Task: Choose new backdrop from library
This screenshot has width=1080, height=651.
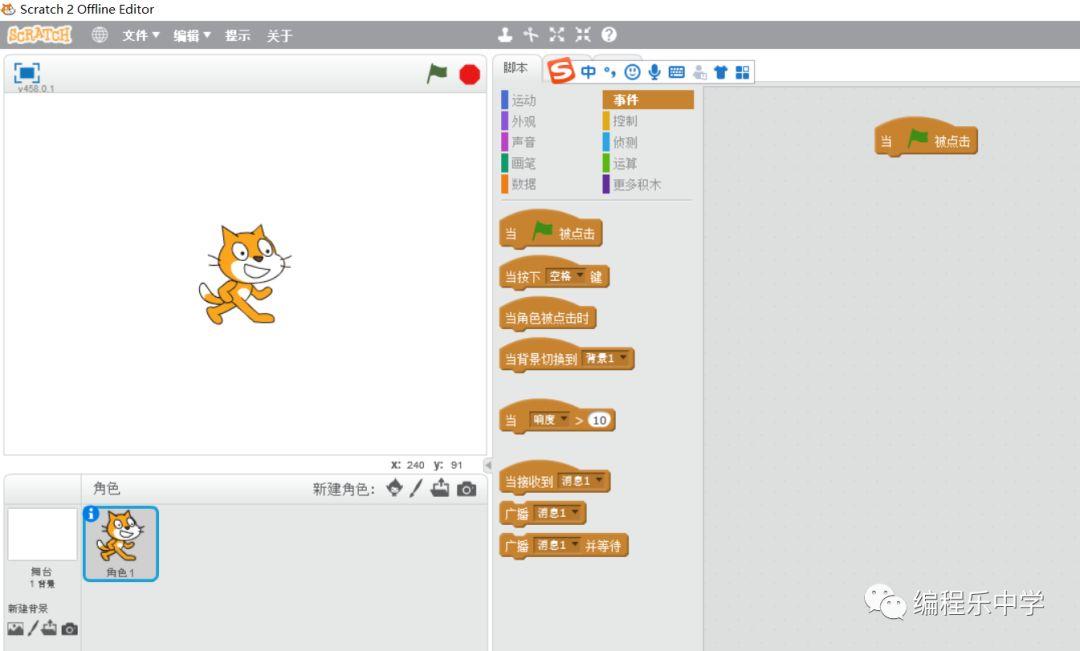Action: 15,628
